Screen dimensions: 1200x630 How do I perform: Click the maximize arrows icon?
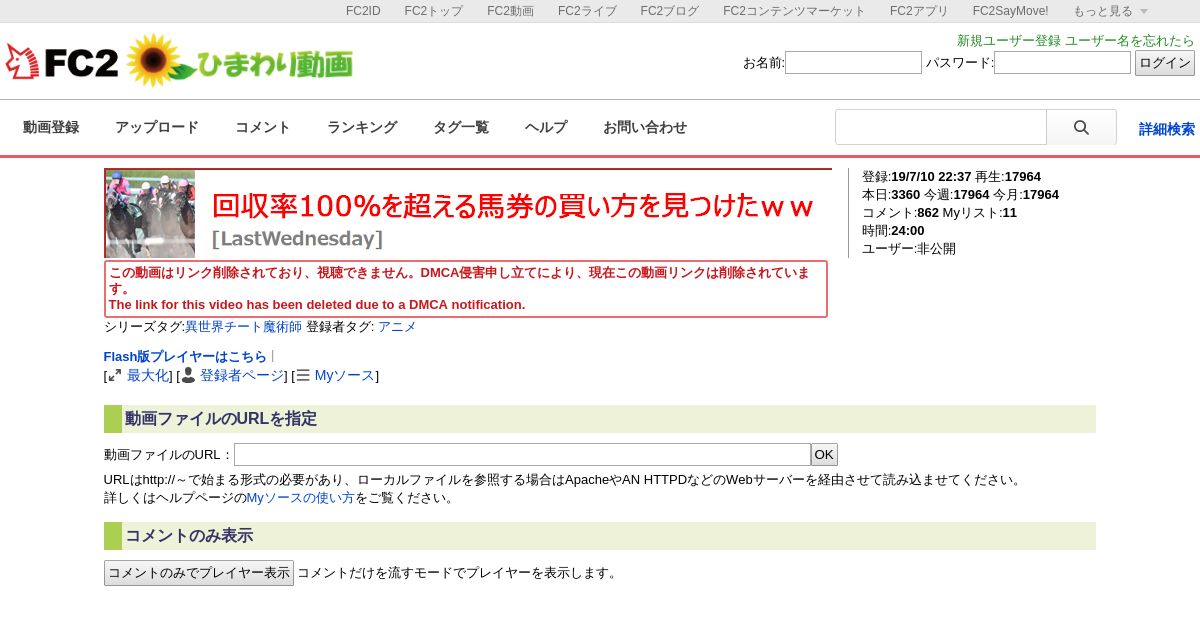tap(115, 376)
